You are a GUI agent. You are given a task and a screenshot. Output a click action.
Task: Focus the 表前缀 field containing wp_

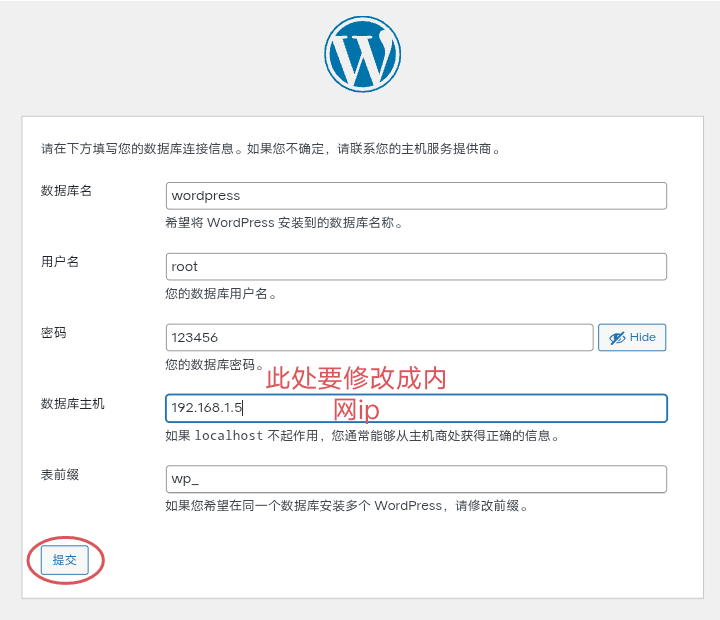[416, 479]
